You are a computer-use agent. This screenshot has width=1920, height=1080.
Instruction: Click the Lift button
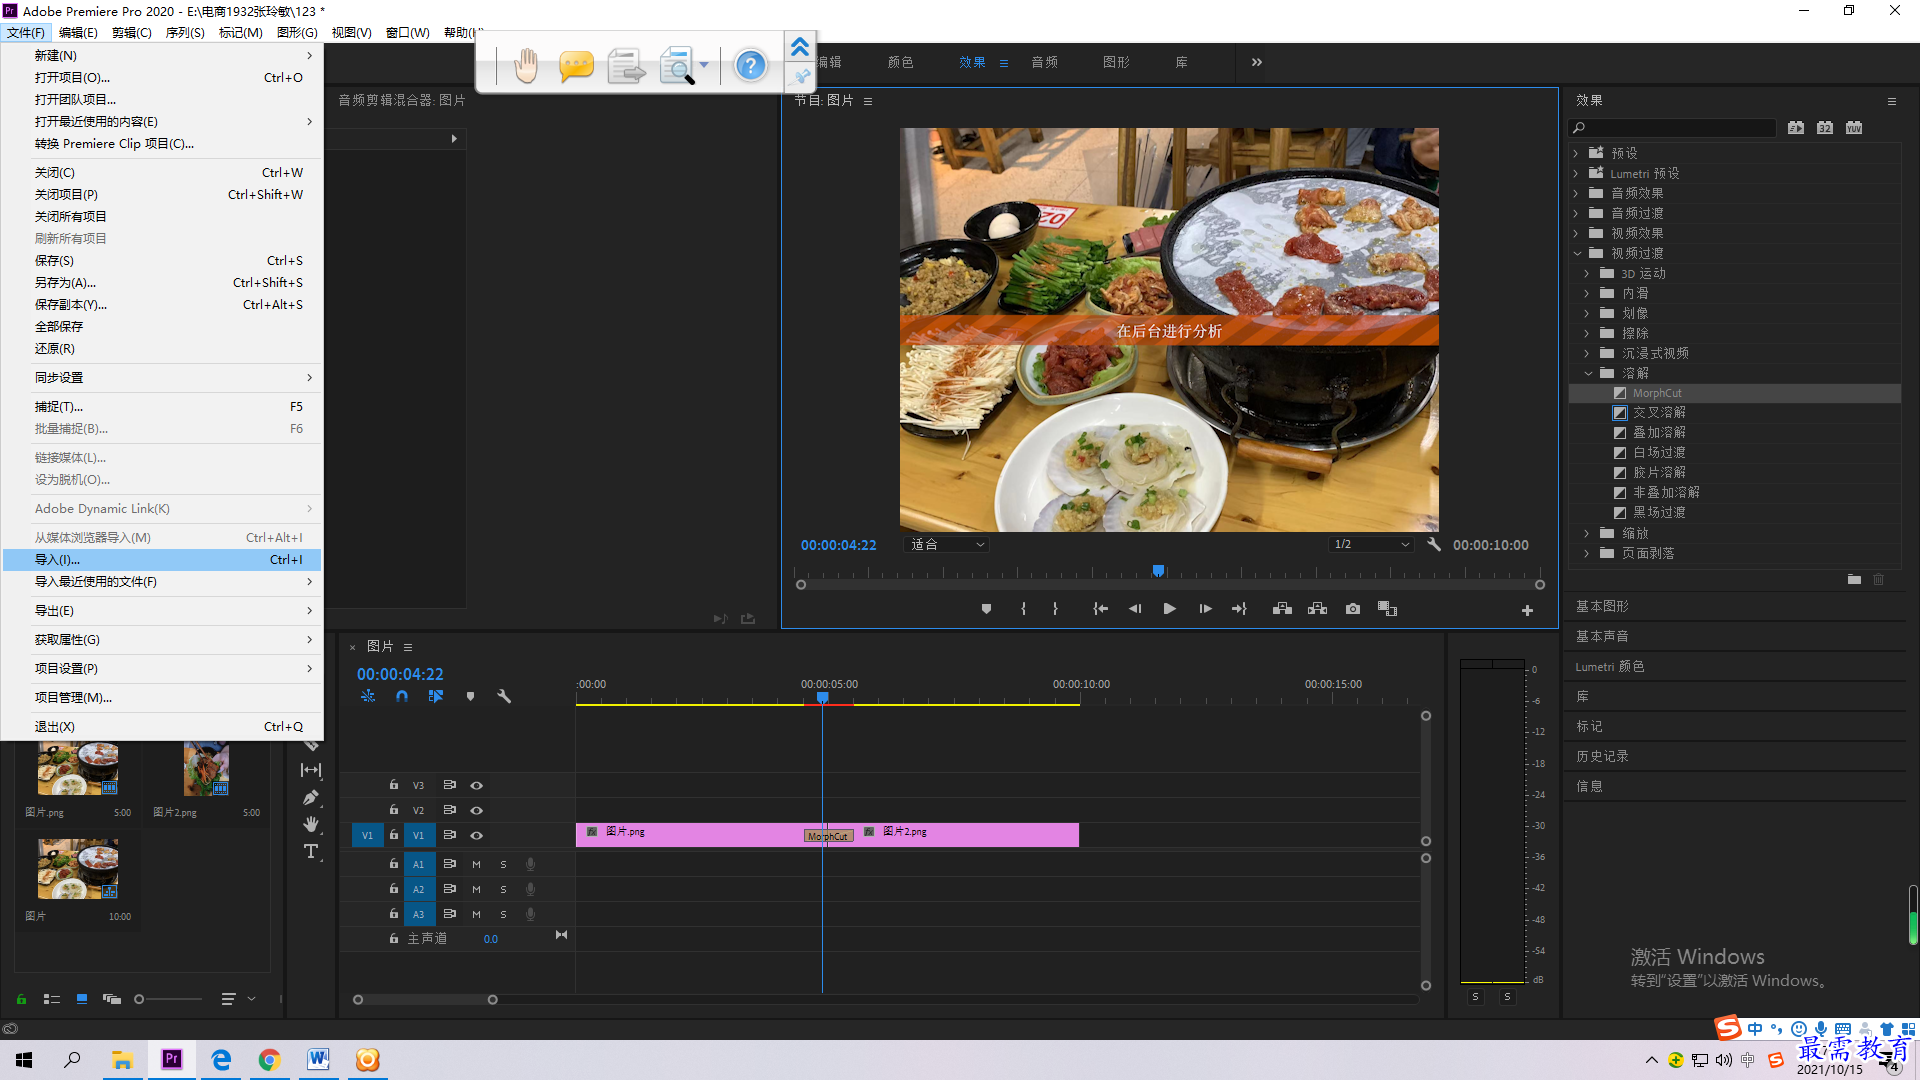1282,609
